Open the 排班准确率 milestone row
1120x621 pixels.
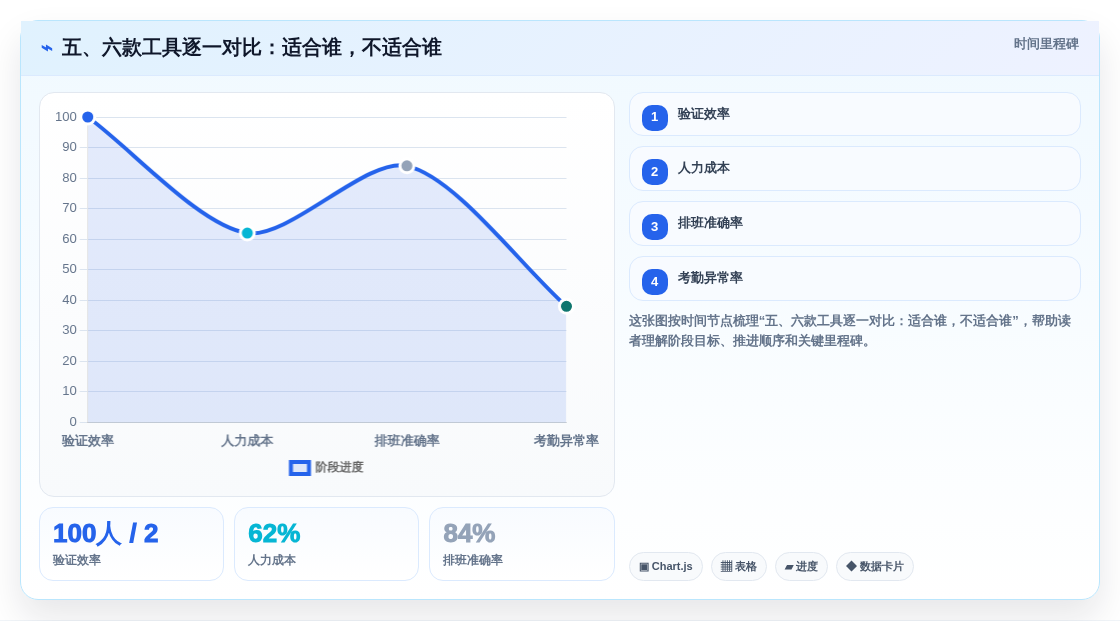854,224
